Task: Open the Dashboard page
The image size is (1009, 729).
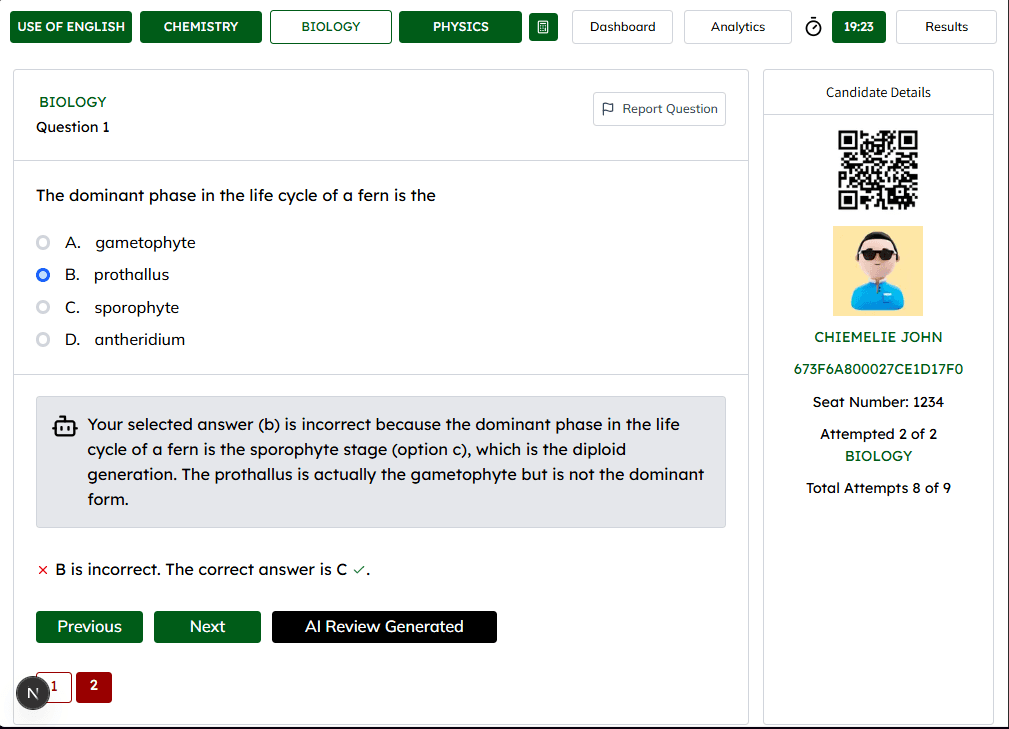Action: tap(622, 27)
